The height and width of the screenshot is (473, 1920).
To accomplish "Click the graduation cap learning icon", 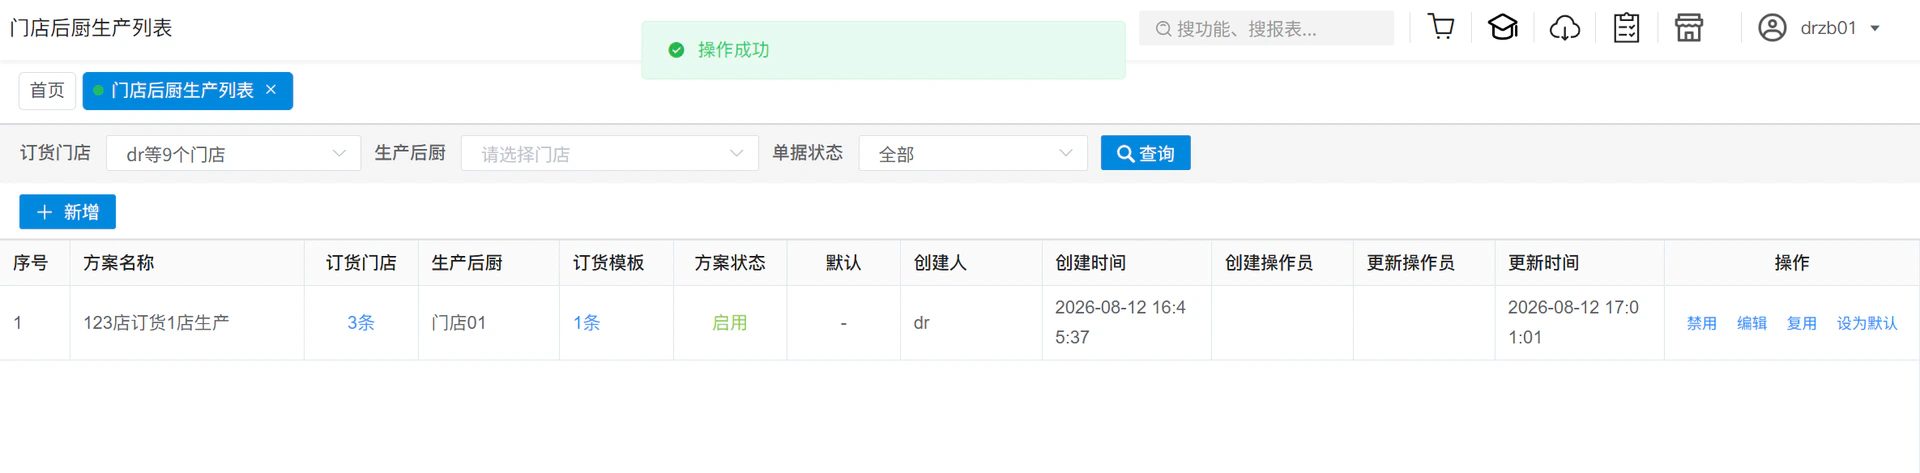I will (x=1503, y=27).
